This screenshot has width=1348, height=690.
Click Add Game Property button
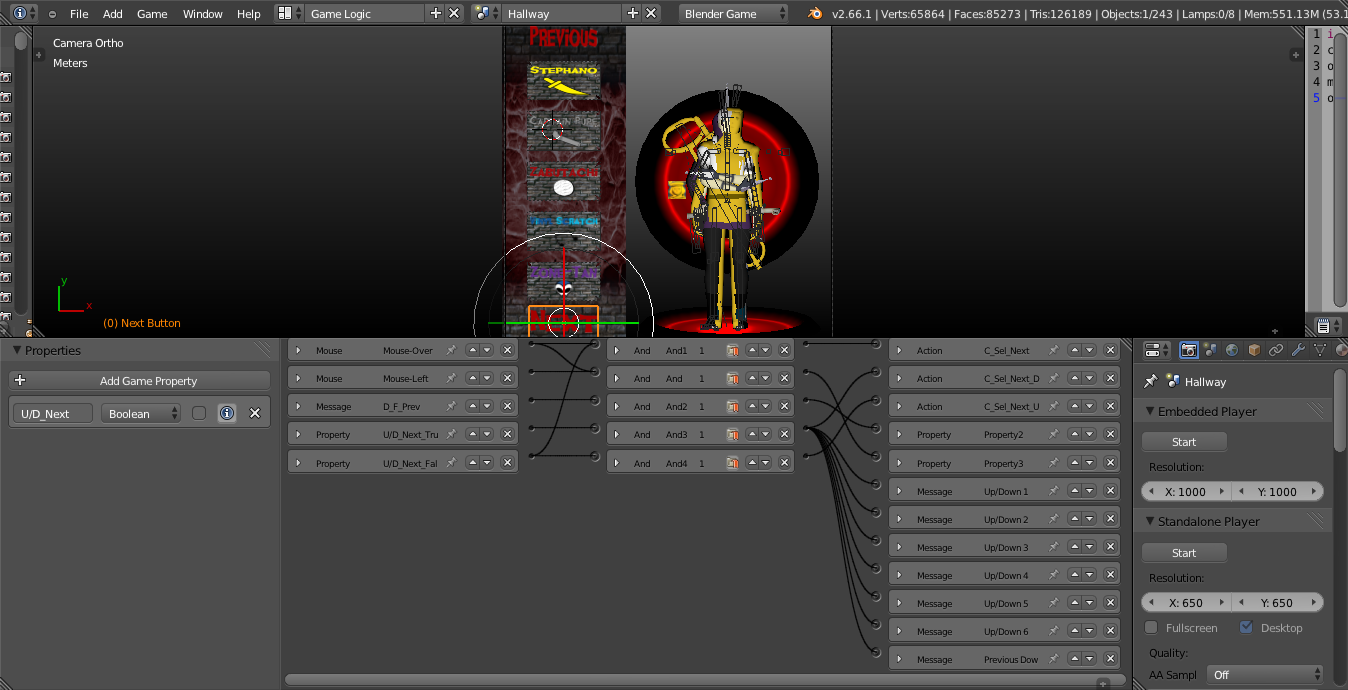point(140,380)
